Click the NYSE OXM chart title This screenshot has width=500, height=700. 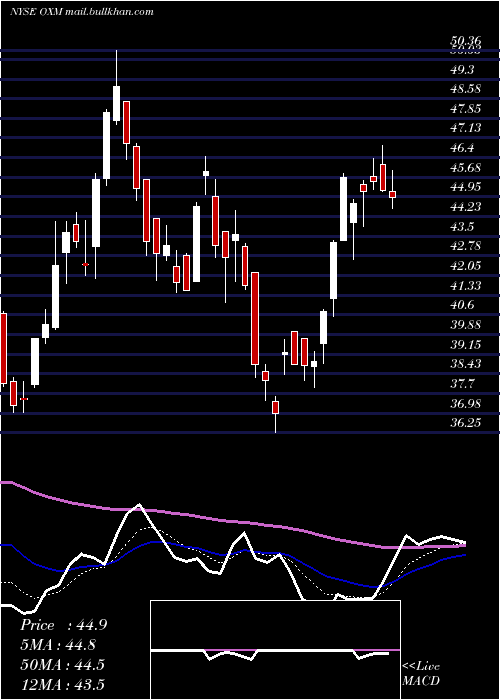click(x=82, y=12)
